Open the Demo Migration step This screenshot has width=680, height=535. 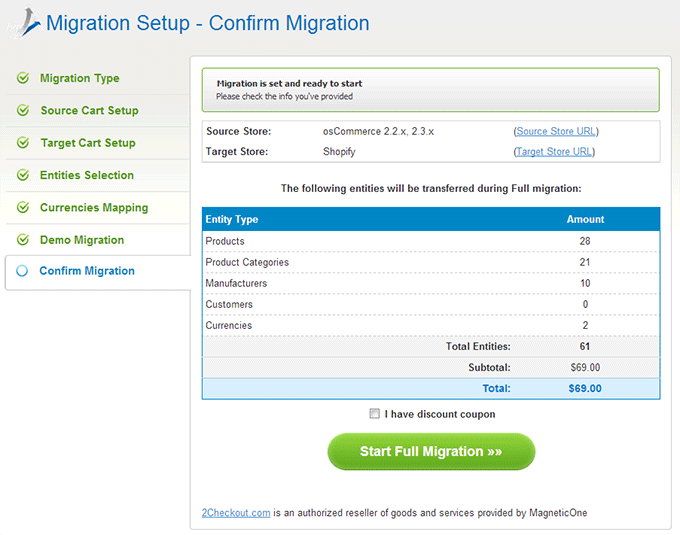(x=82, y=240)
